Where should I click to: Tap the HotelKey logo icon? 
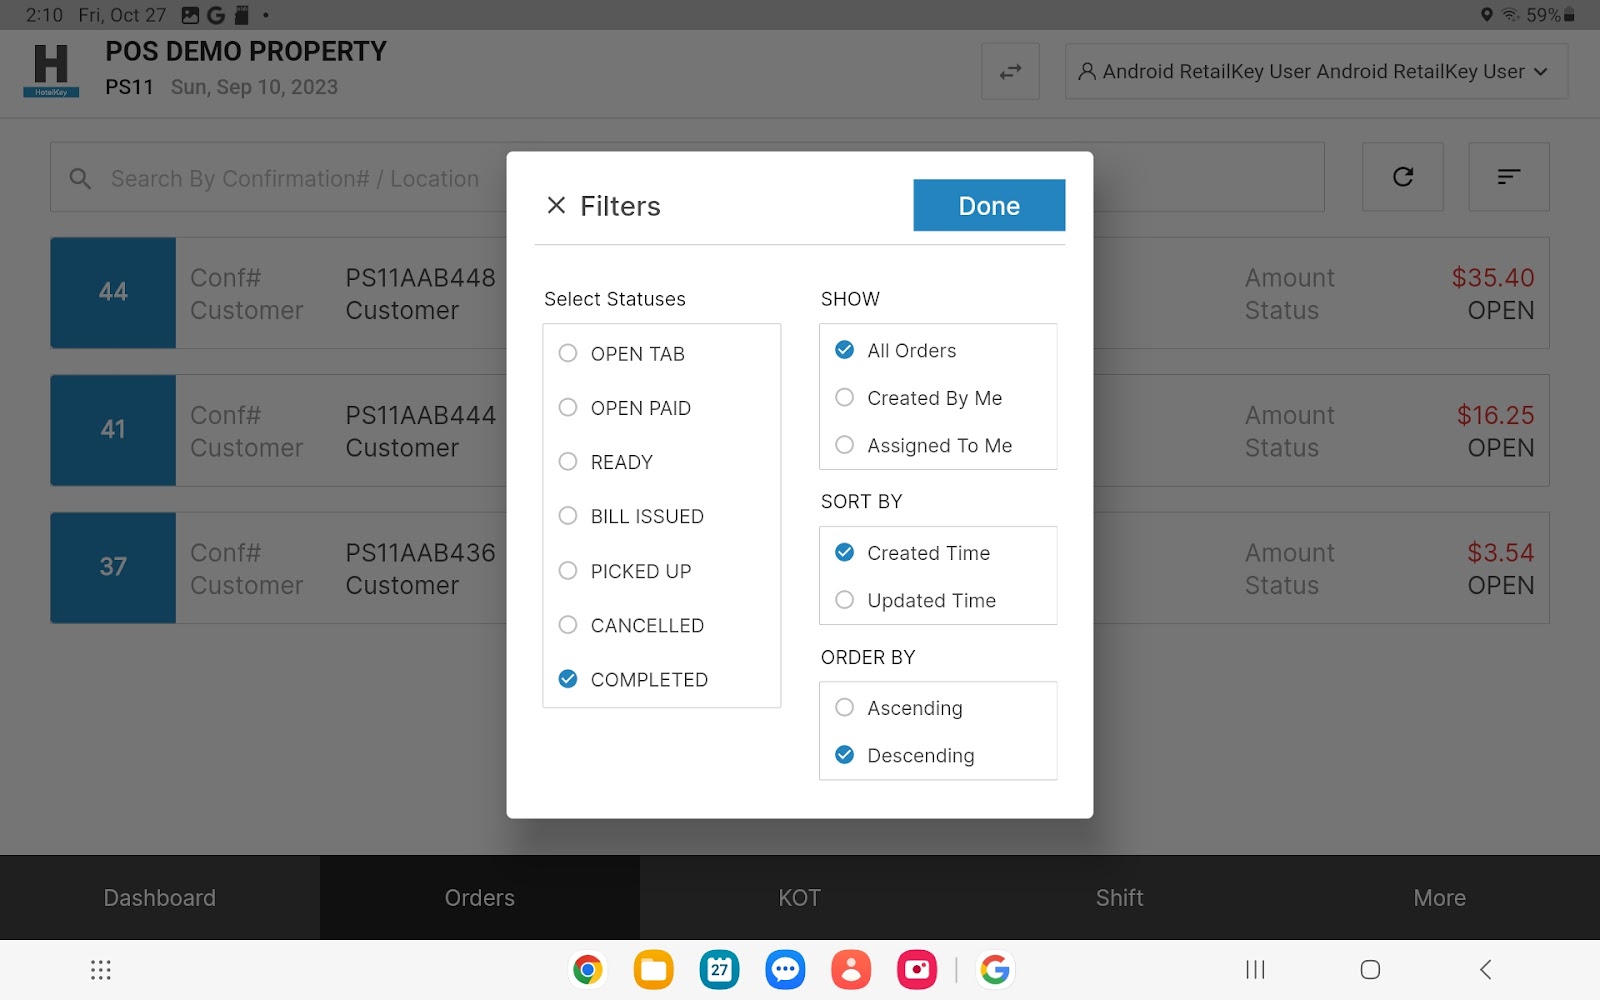[x=51, y=70]
